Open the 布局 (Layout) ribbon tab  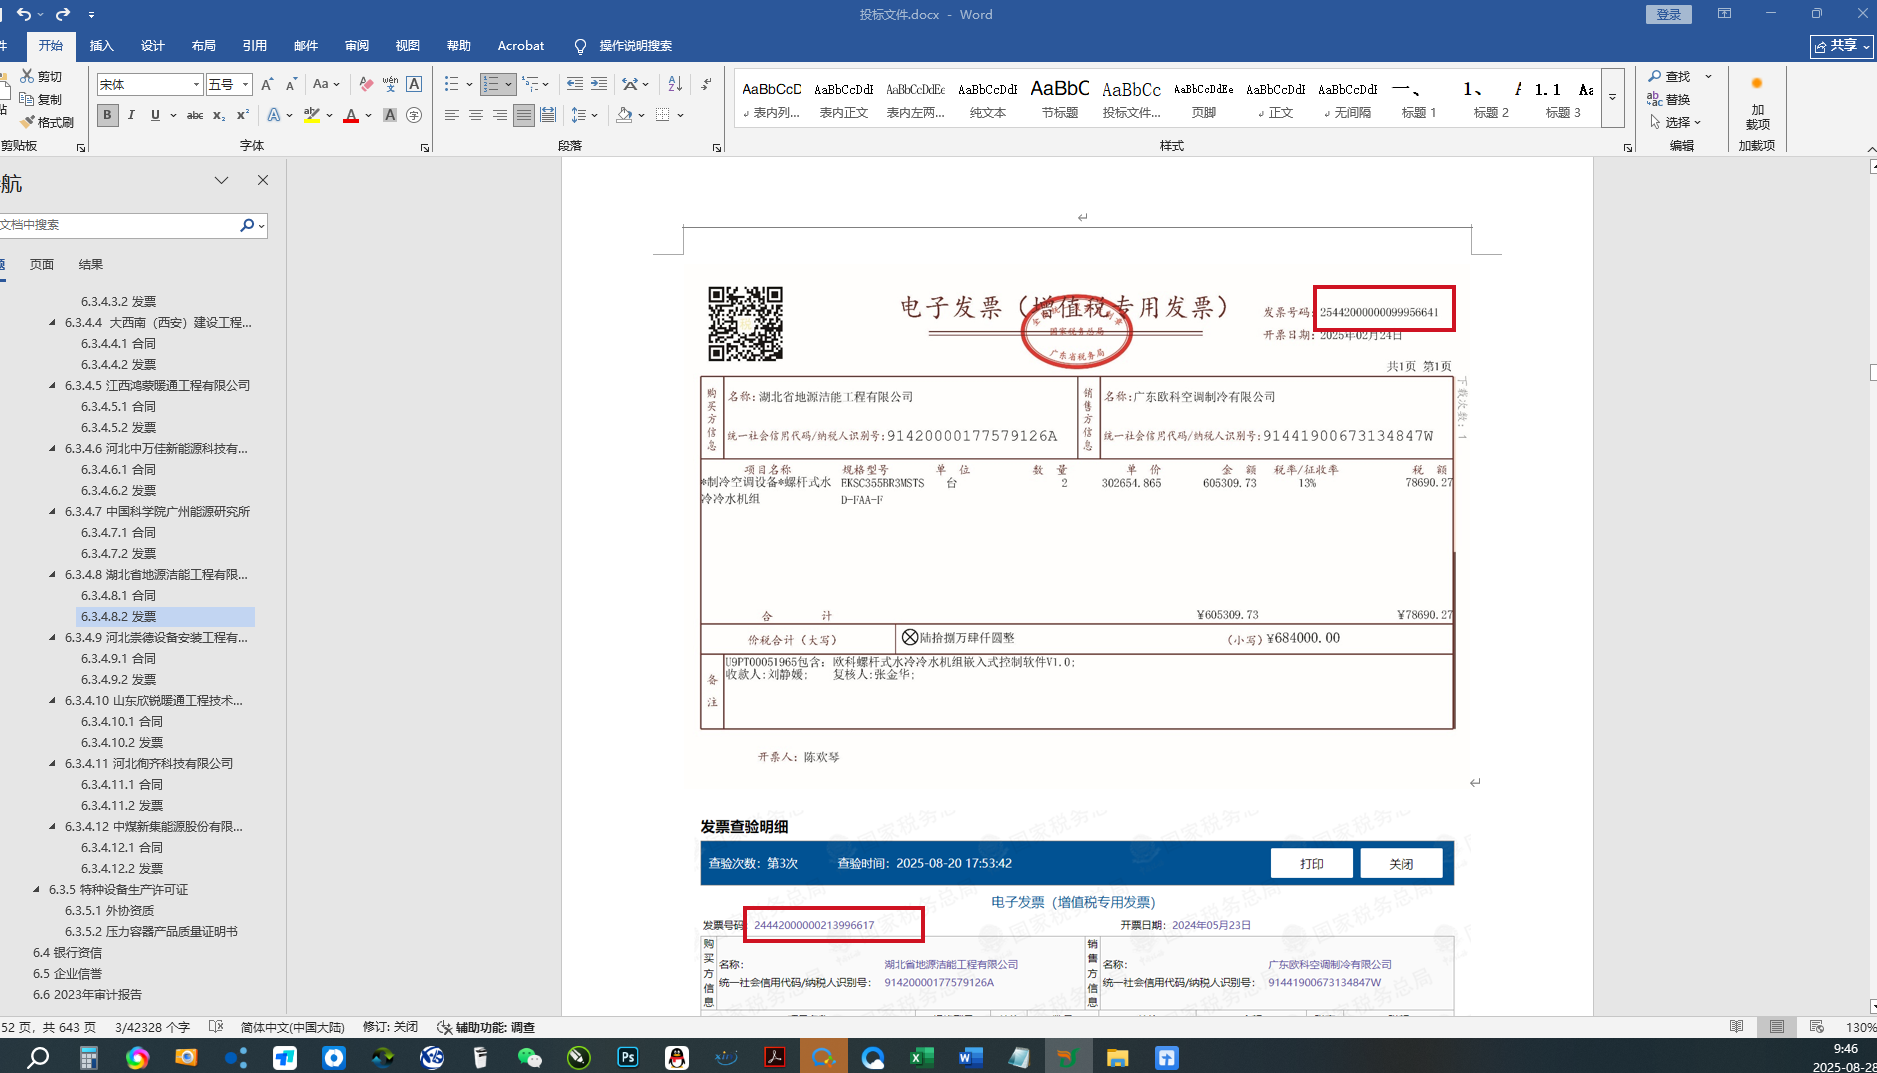[203, 45]
